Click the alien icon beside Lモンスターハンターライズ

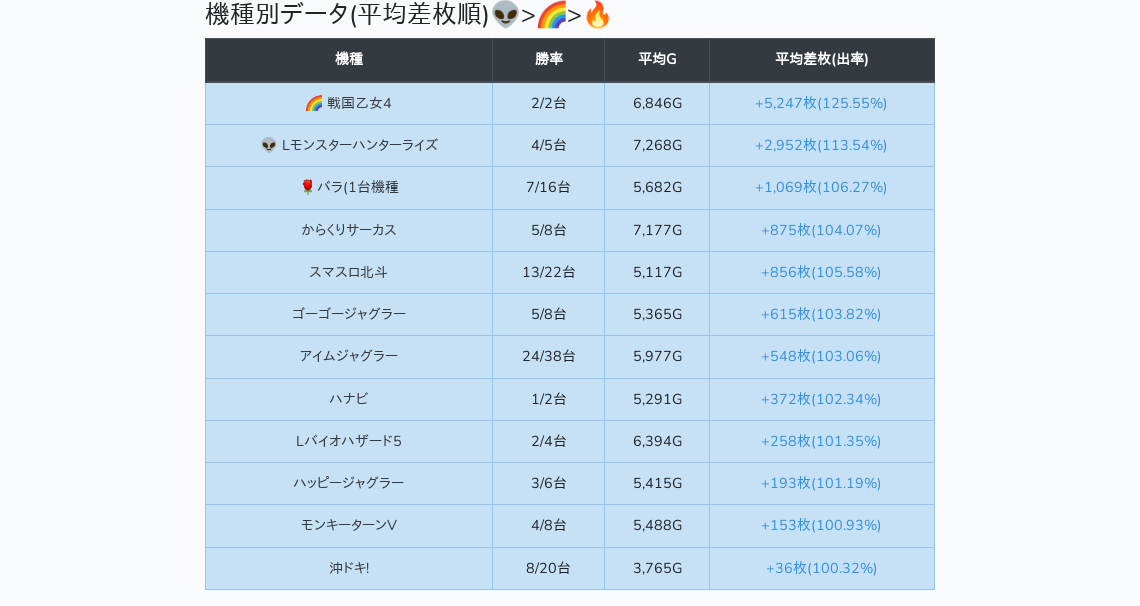coord(269,145)
